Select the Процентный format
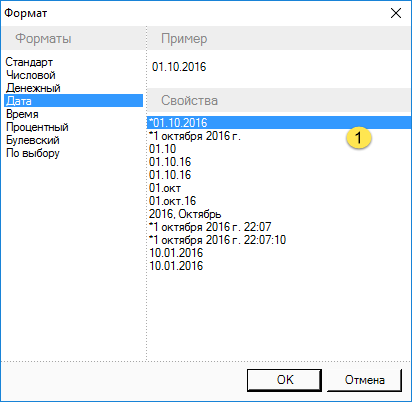412x402 pixels. click(37, 127)
